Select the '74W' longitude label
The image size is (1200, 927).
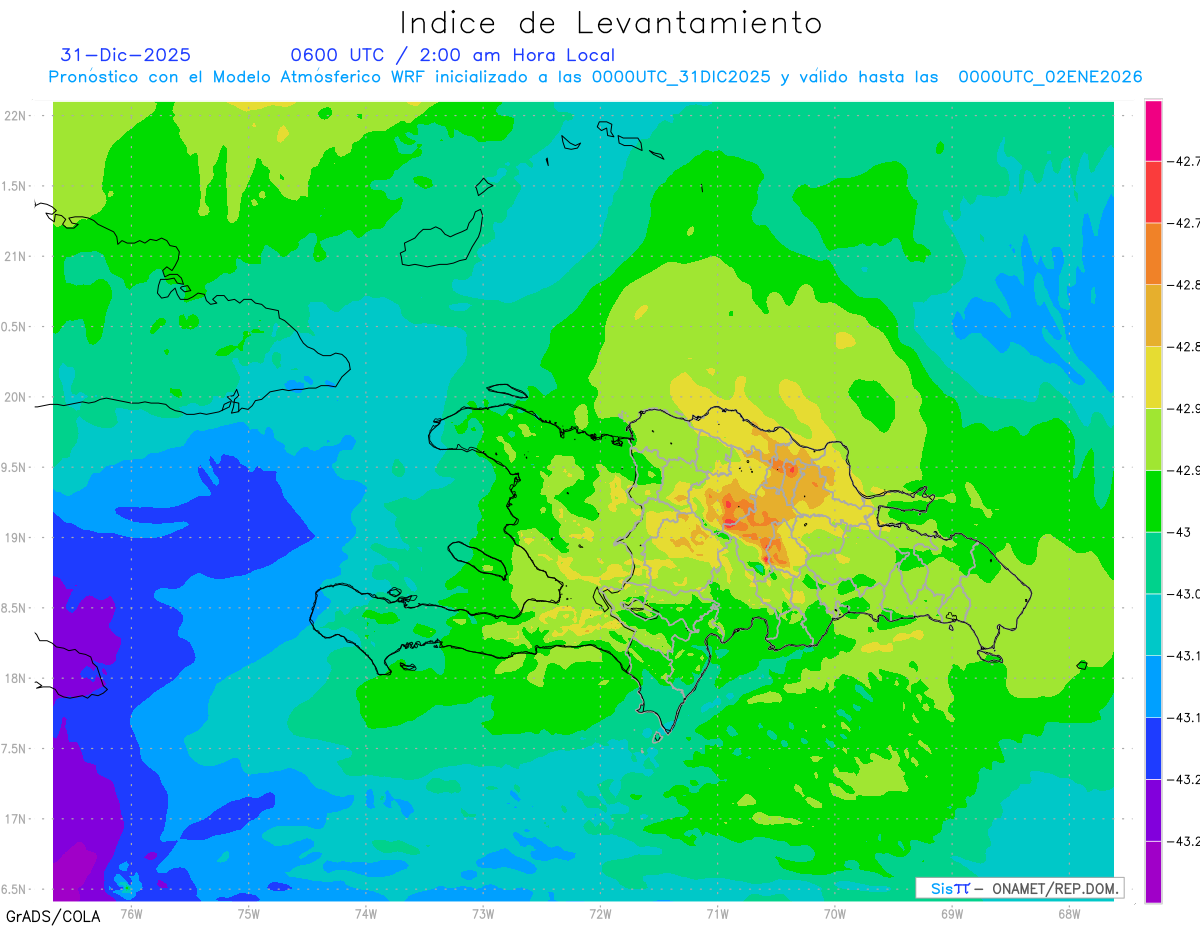tap(366, 913)
